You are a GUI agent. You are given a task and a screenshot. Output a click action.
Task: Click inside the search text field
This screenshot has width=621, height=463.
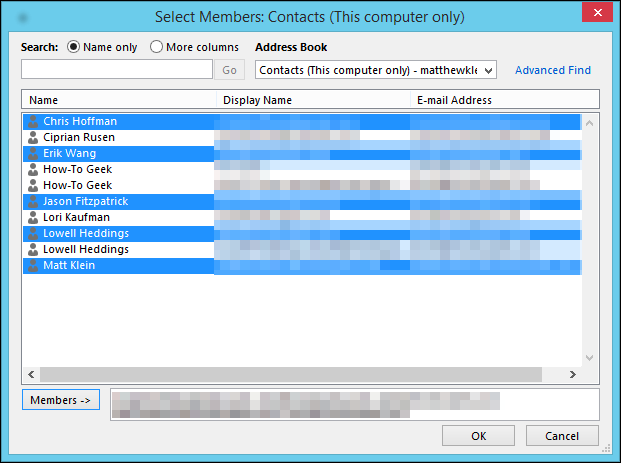point(117,70)
